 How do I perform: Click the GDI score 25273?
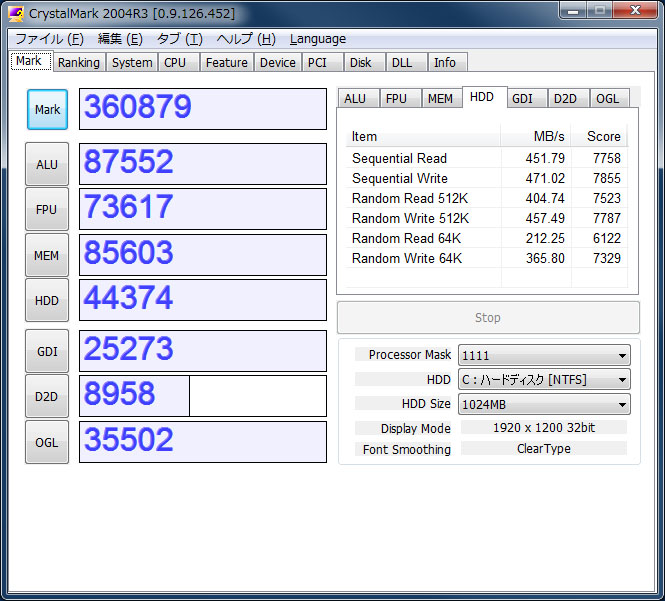(203, 351)
